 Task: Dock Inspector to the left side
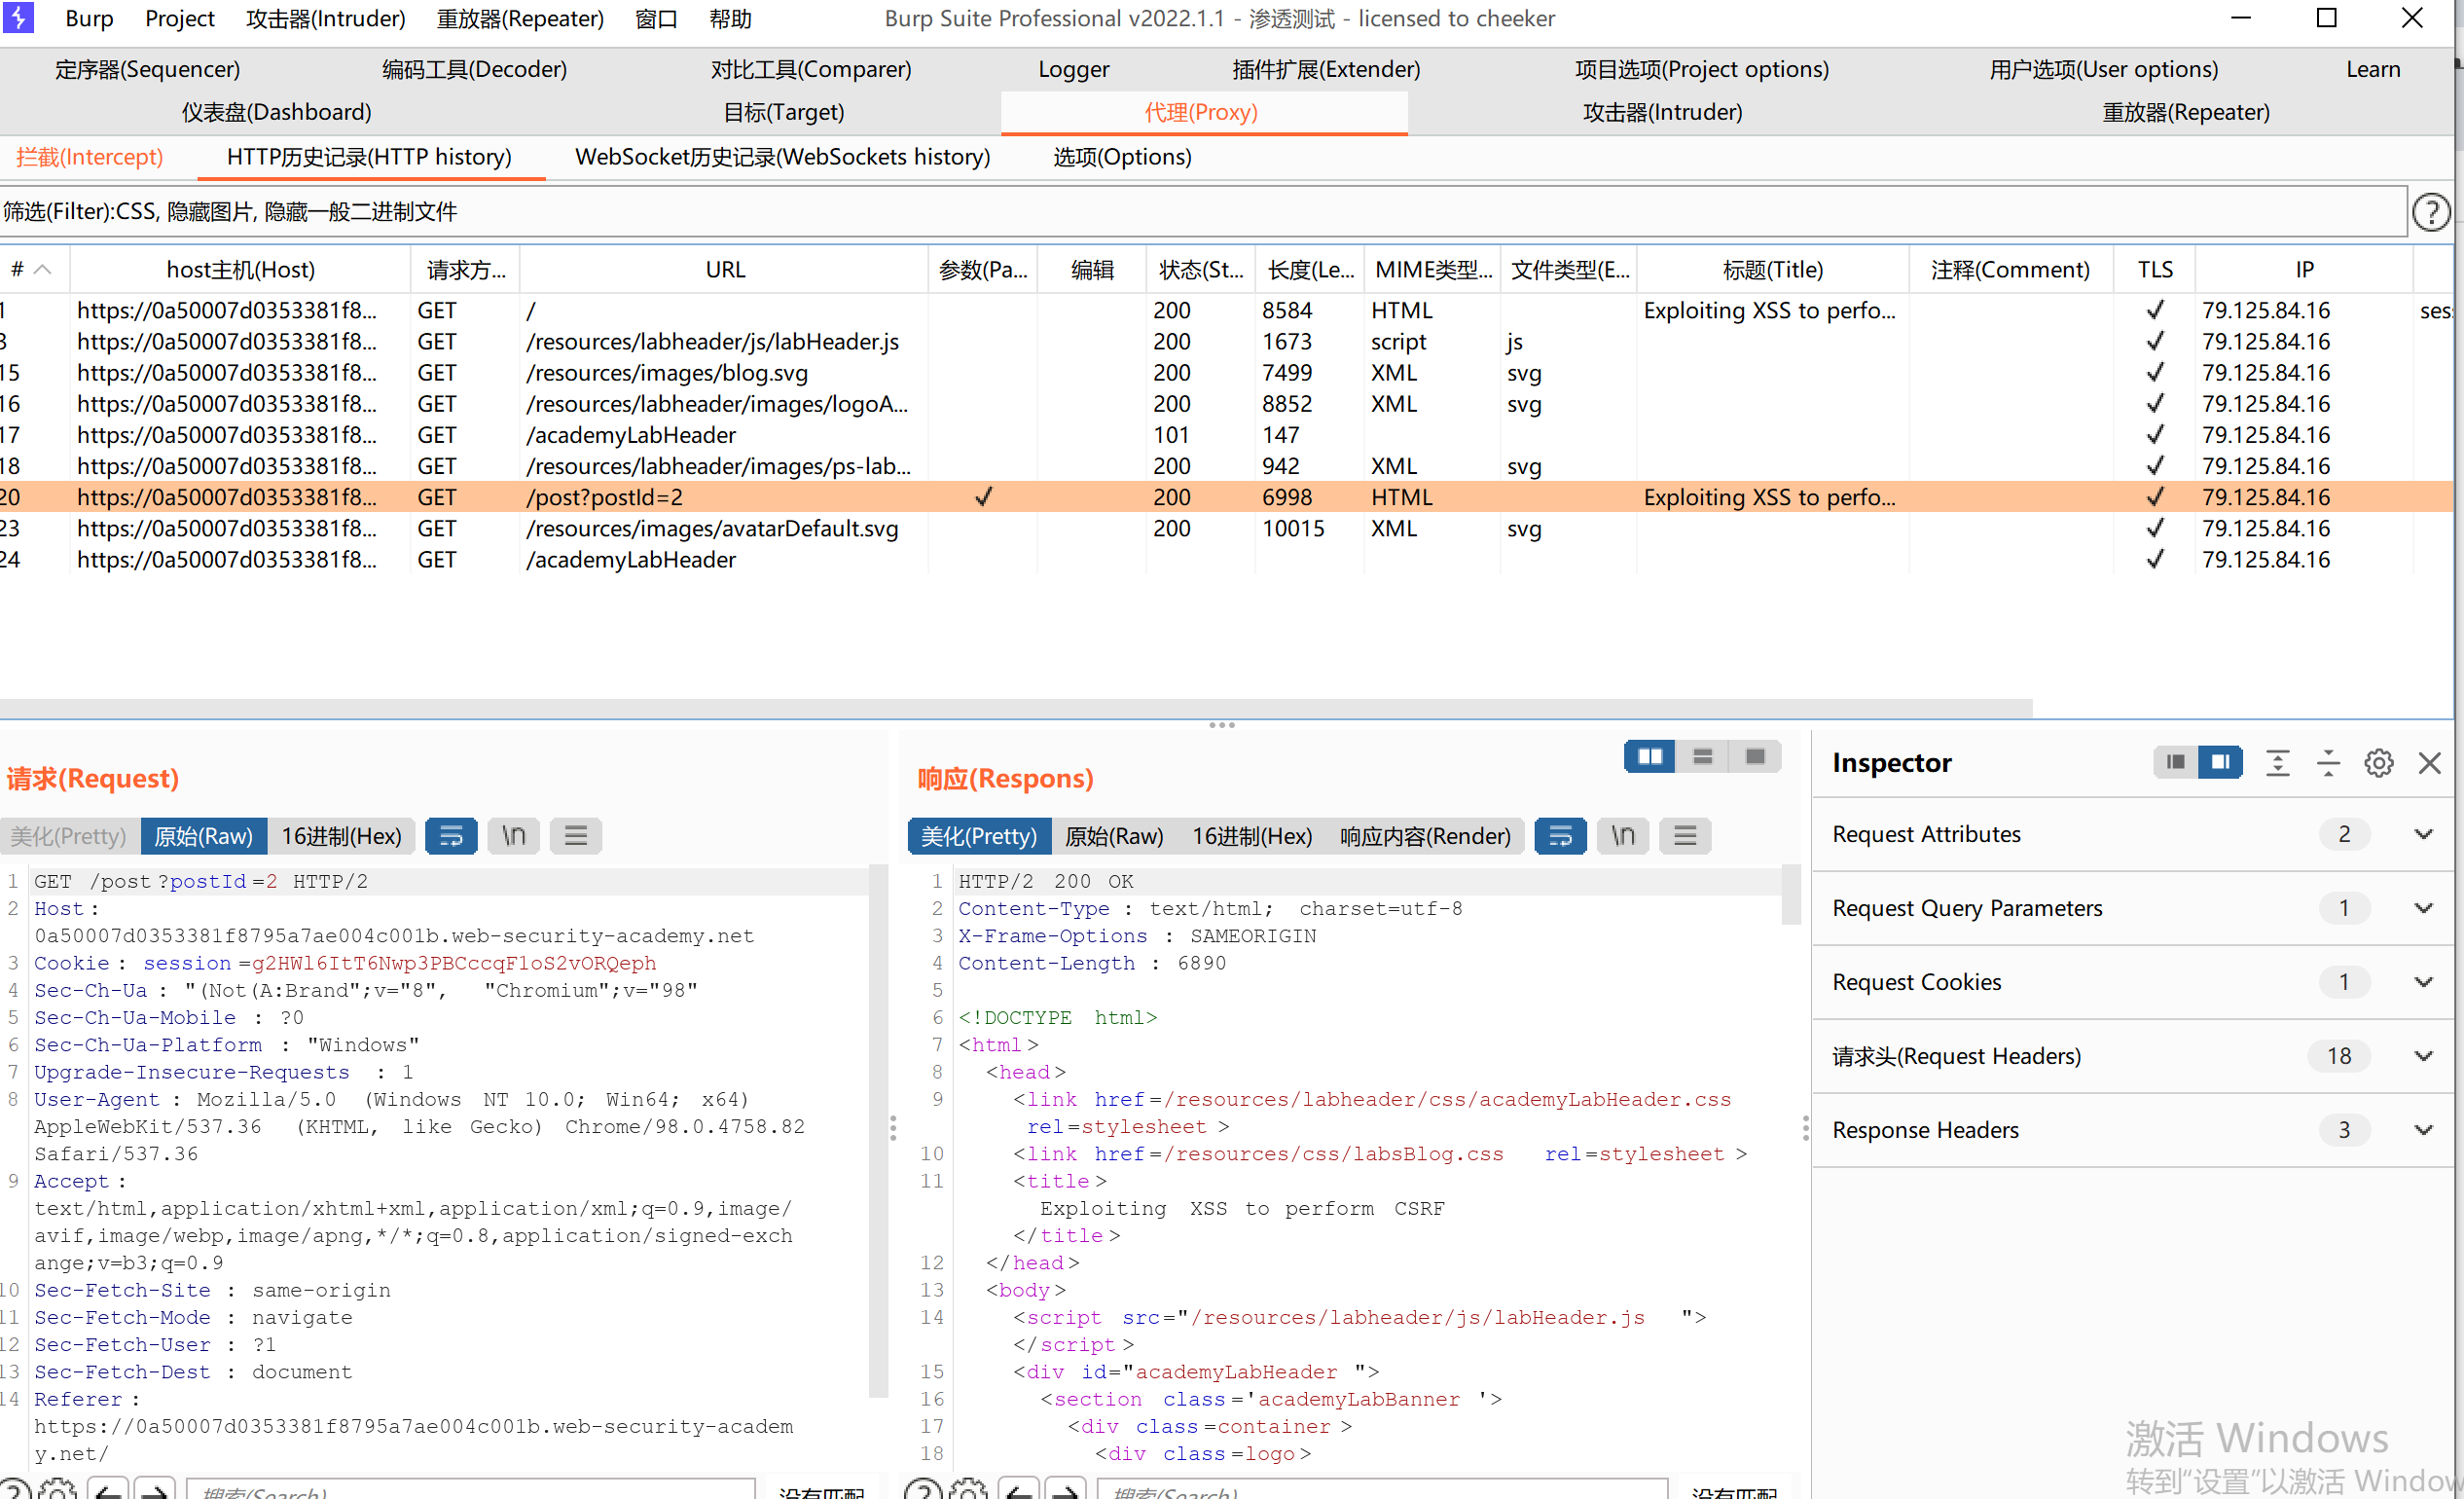click(x=2174, y=763)
